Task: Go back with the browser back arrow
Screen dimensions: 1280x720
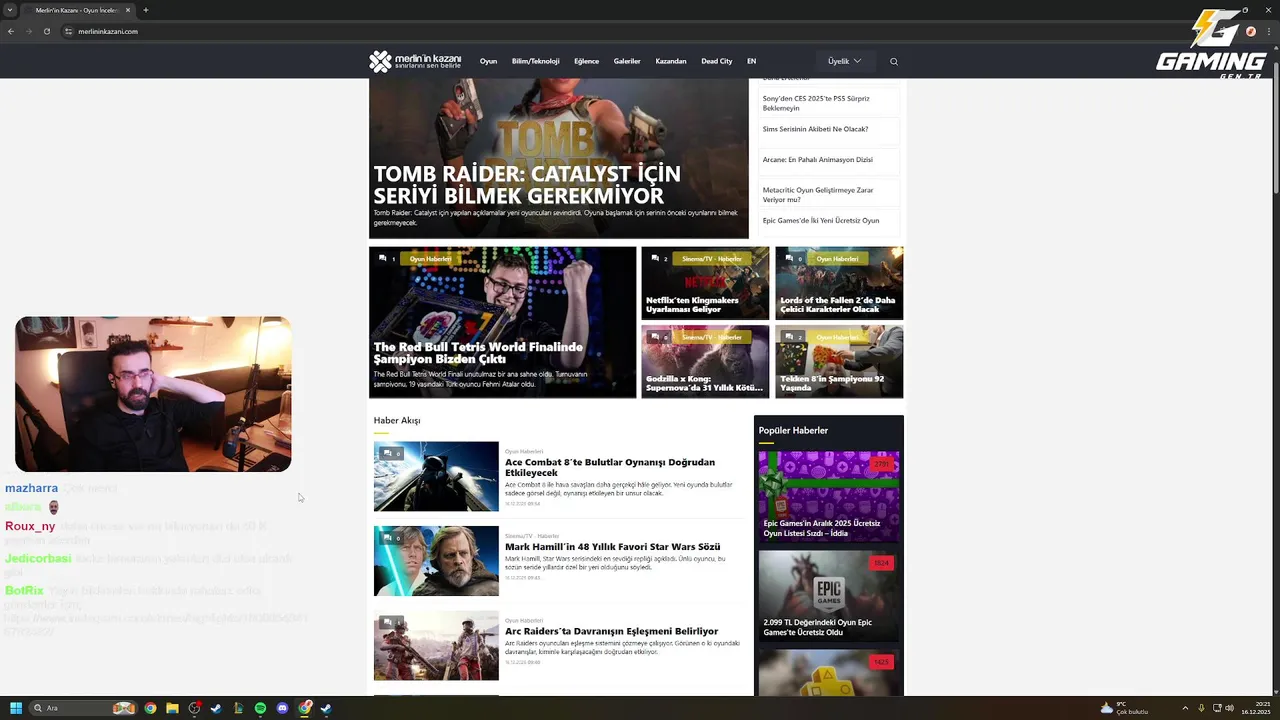Action: [x=11, y=31]
